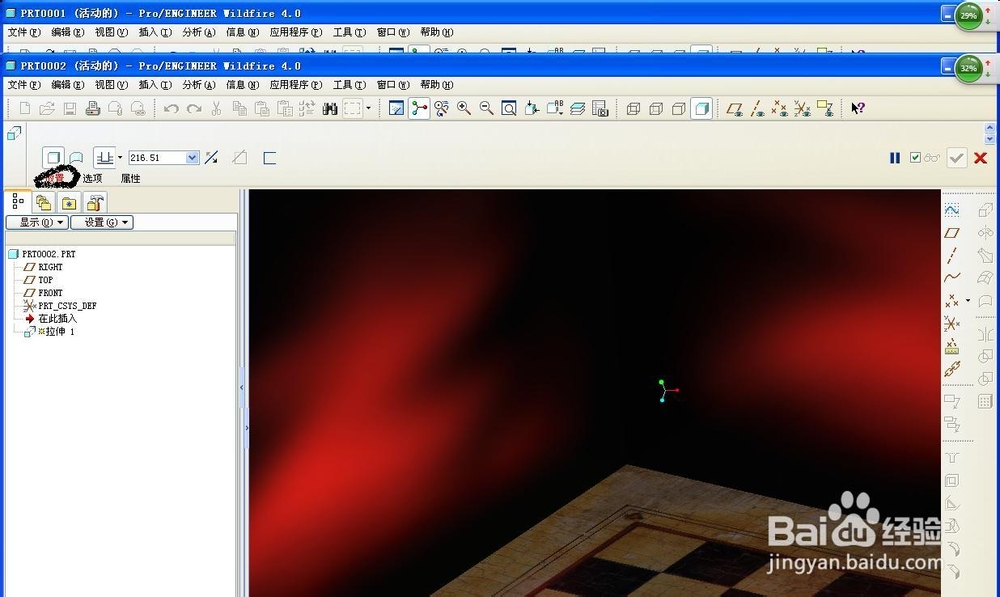Toggle Thicken Sketch option

coord(269,158)
